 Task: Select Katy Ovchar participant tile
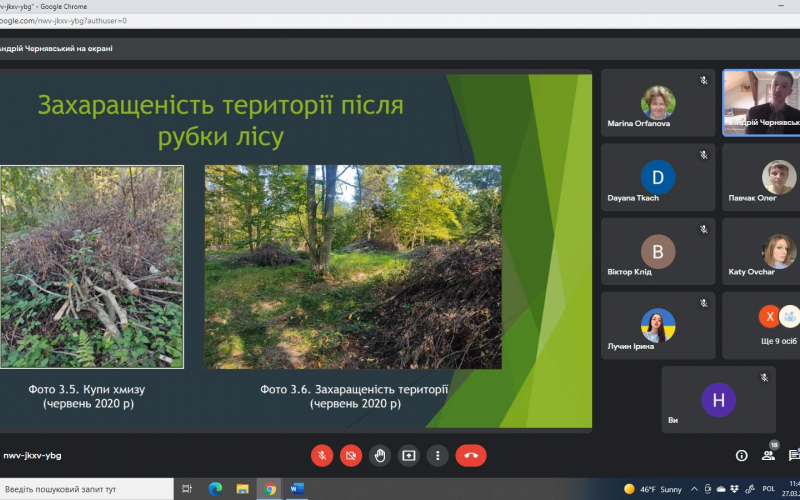[761, 252]
